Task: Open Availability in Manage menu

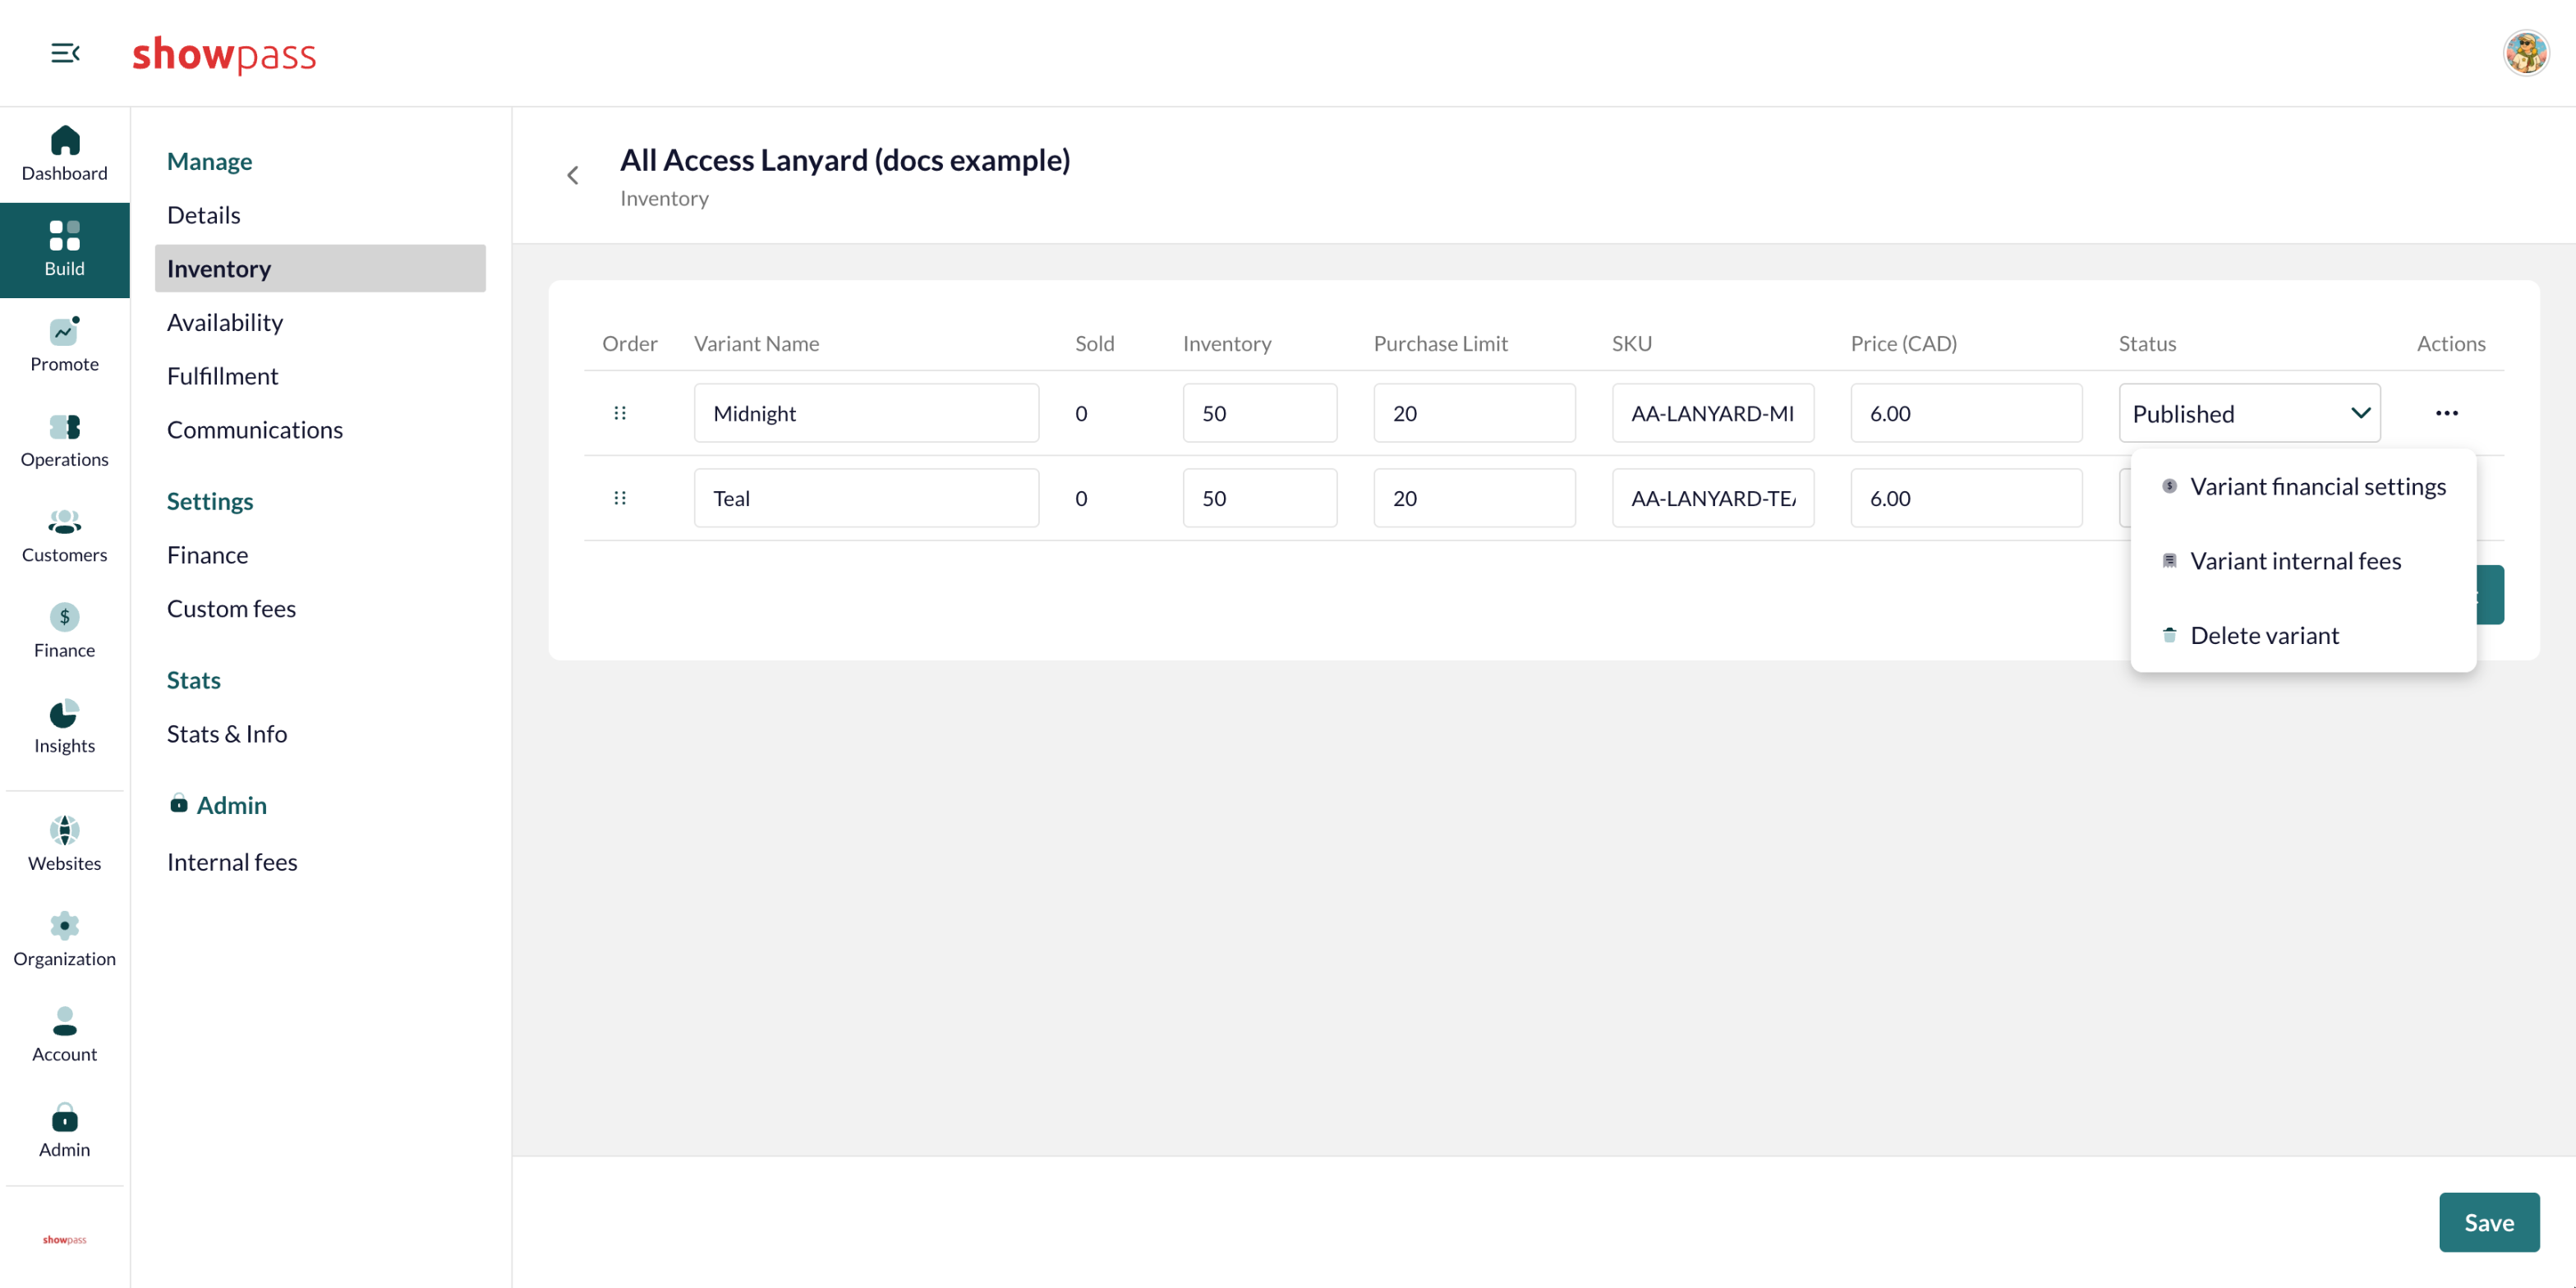Action: tap(225, 322)
